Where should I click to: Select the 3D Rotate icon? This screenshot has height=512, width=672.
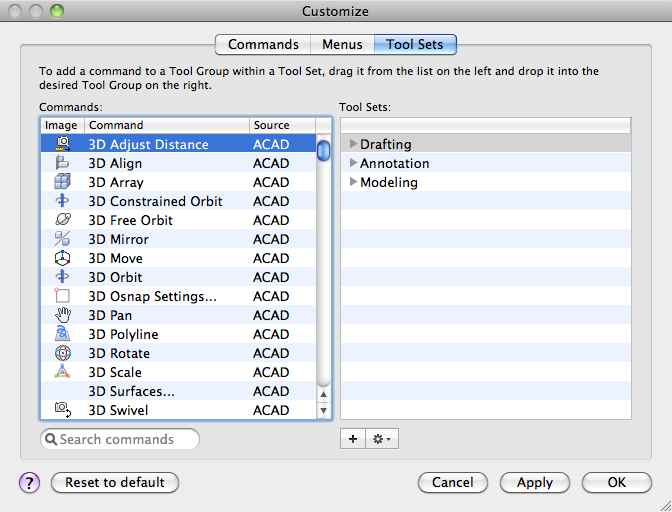(x=62, y=353)
